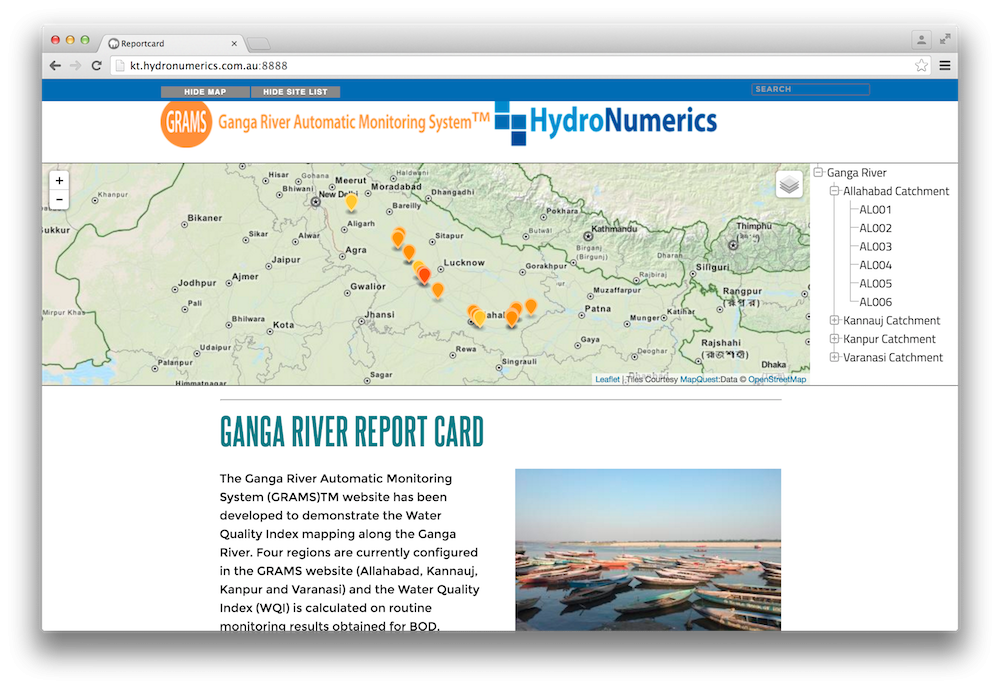
Task: Click the GRAMS orange circle logo
Action: click(186, 122)
